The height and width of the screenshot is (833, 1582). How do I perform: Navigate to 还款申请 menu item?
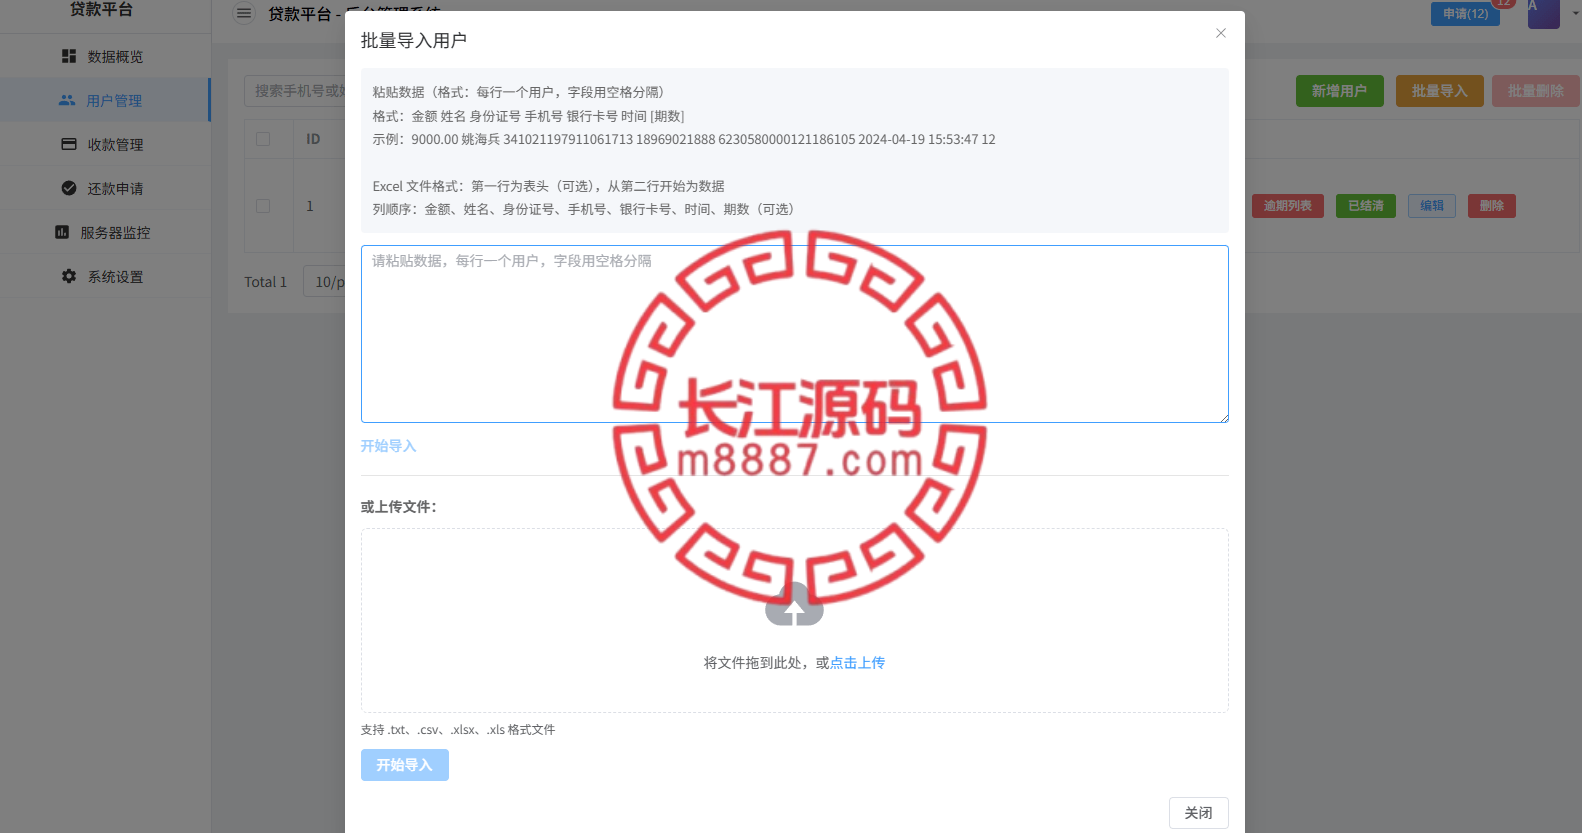click(x=105, y=188)
